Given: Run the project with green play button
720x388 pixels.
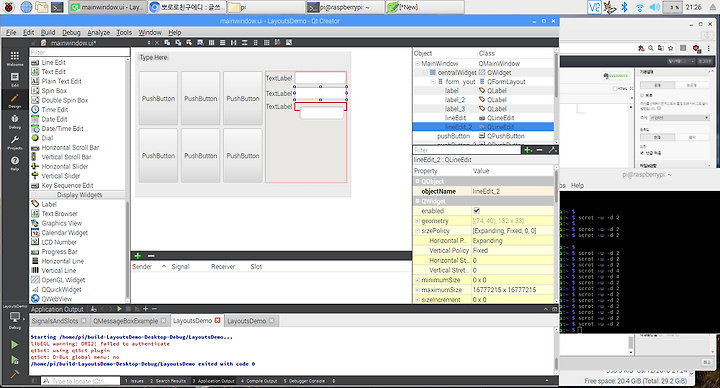Looking at the screenshot, I should (15, 344).
